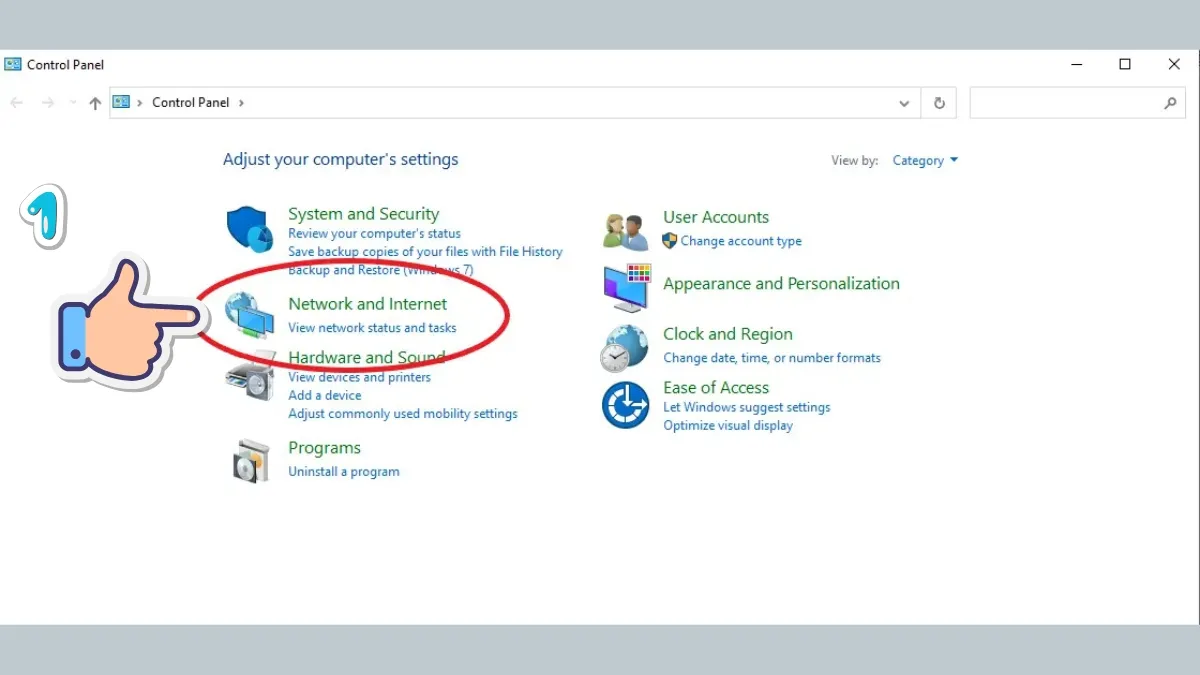Expand the View by Category dropdown

[925, 161]
